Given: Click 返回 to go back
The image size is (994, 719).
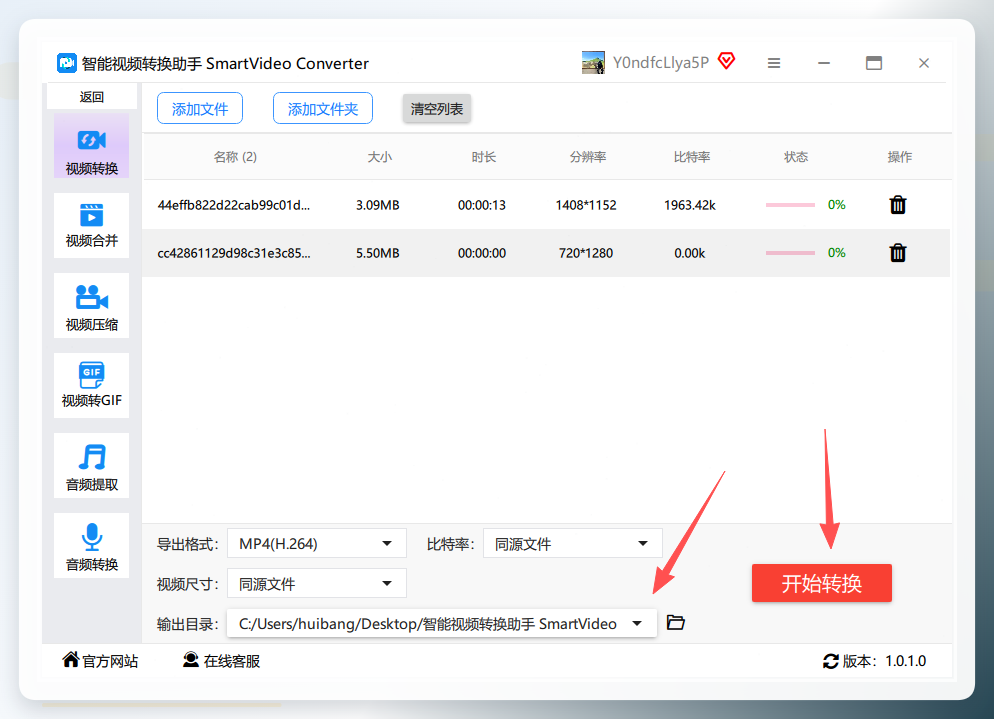Looking at the screenshot, I should click(x=91, y=97).
